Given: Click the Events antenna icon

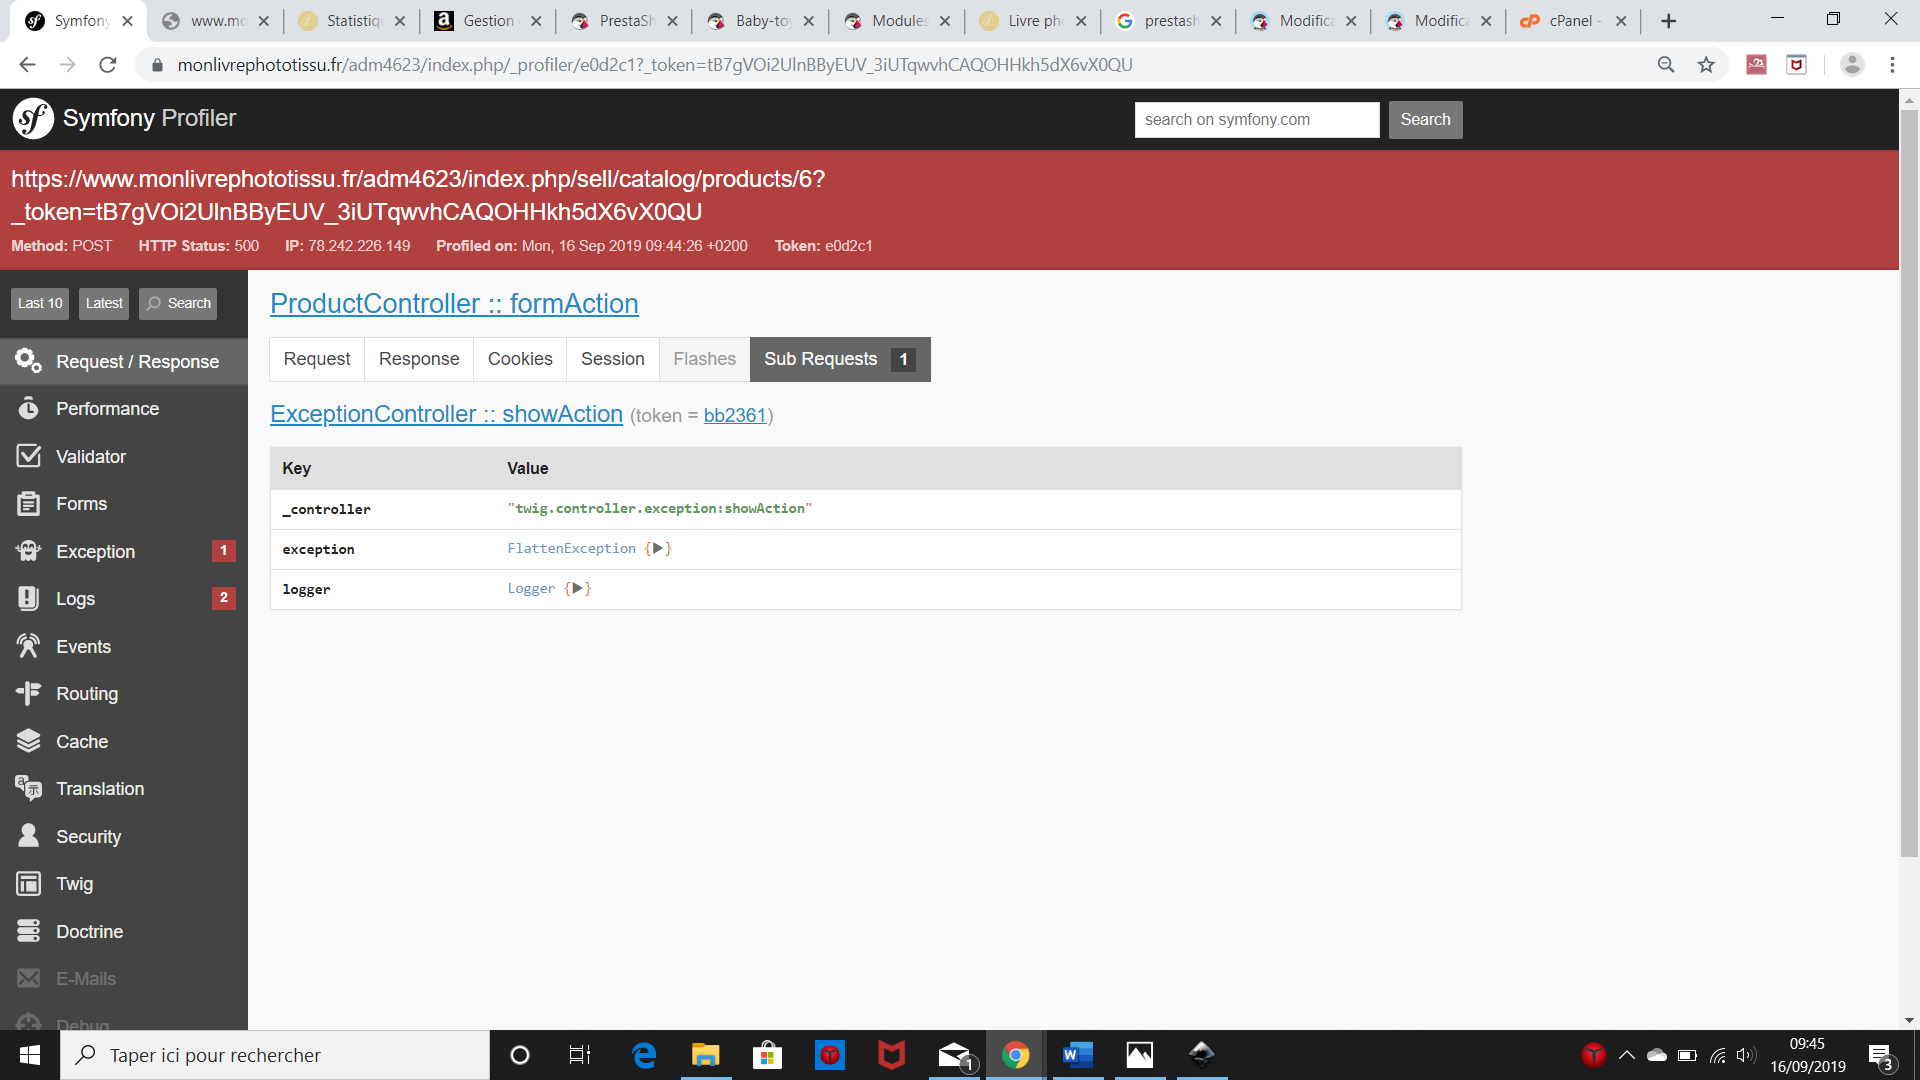Looking at the screenshot, I should point(28,646).
